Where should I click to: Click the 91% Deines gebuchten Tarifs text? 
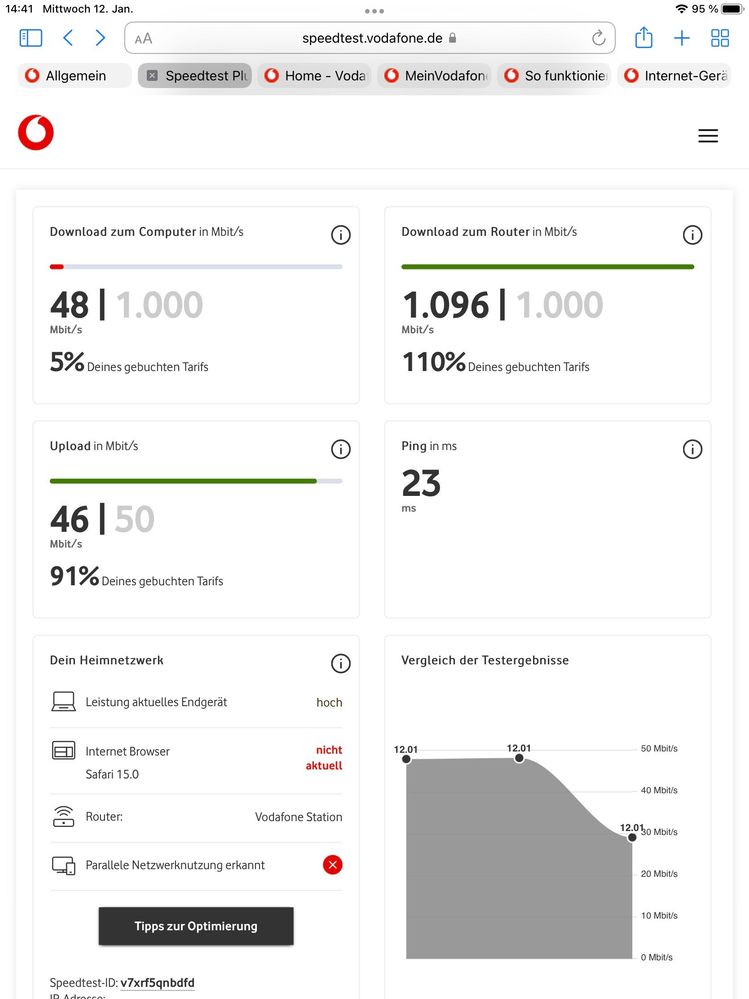pos(136,577)
